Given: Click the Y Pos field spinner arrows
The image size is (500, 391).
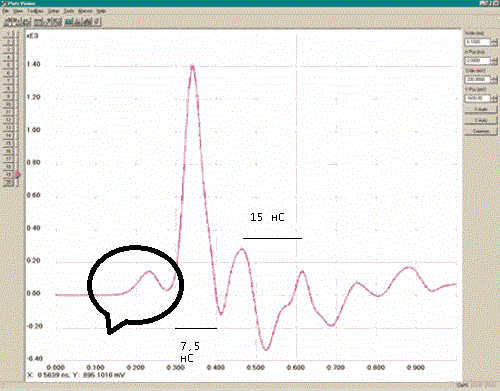Looking at the screenshot, I should (494, 98).
